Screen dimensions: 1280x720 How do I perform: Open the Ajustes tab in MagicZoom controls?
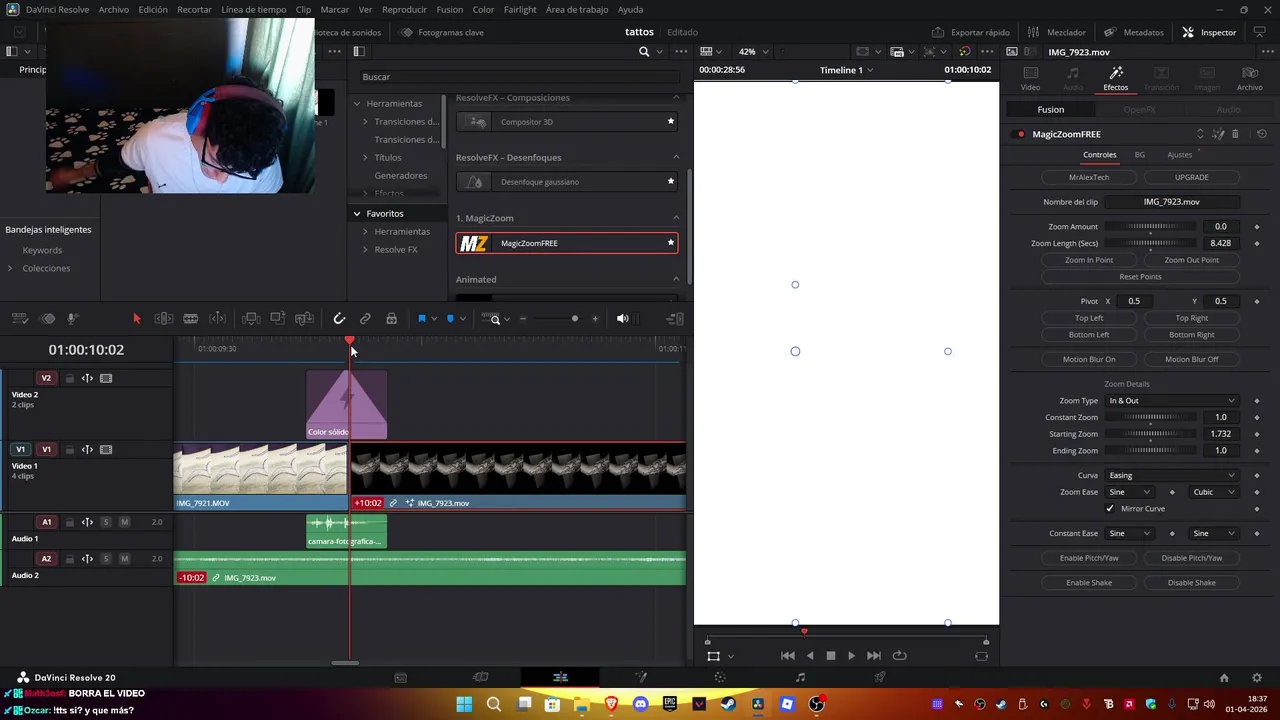1180,155
